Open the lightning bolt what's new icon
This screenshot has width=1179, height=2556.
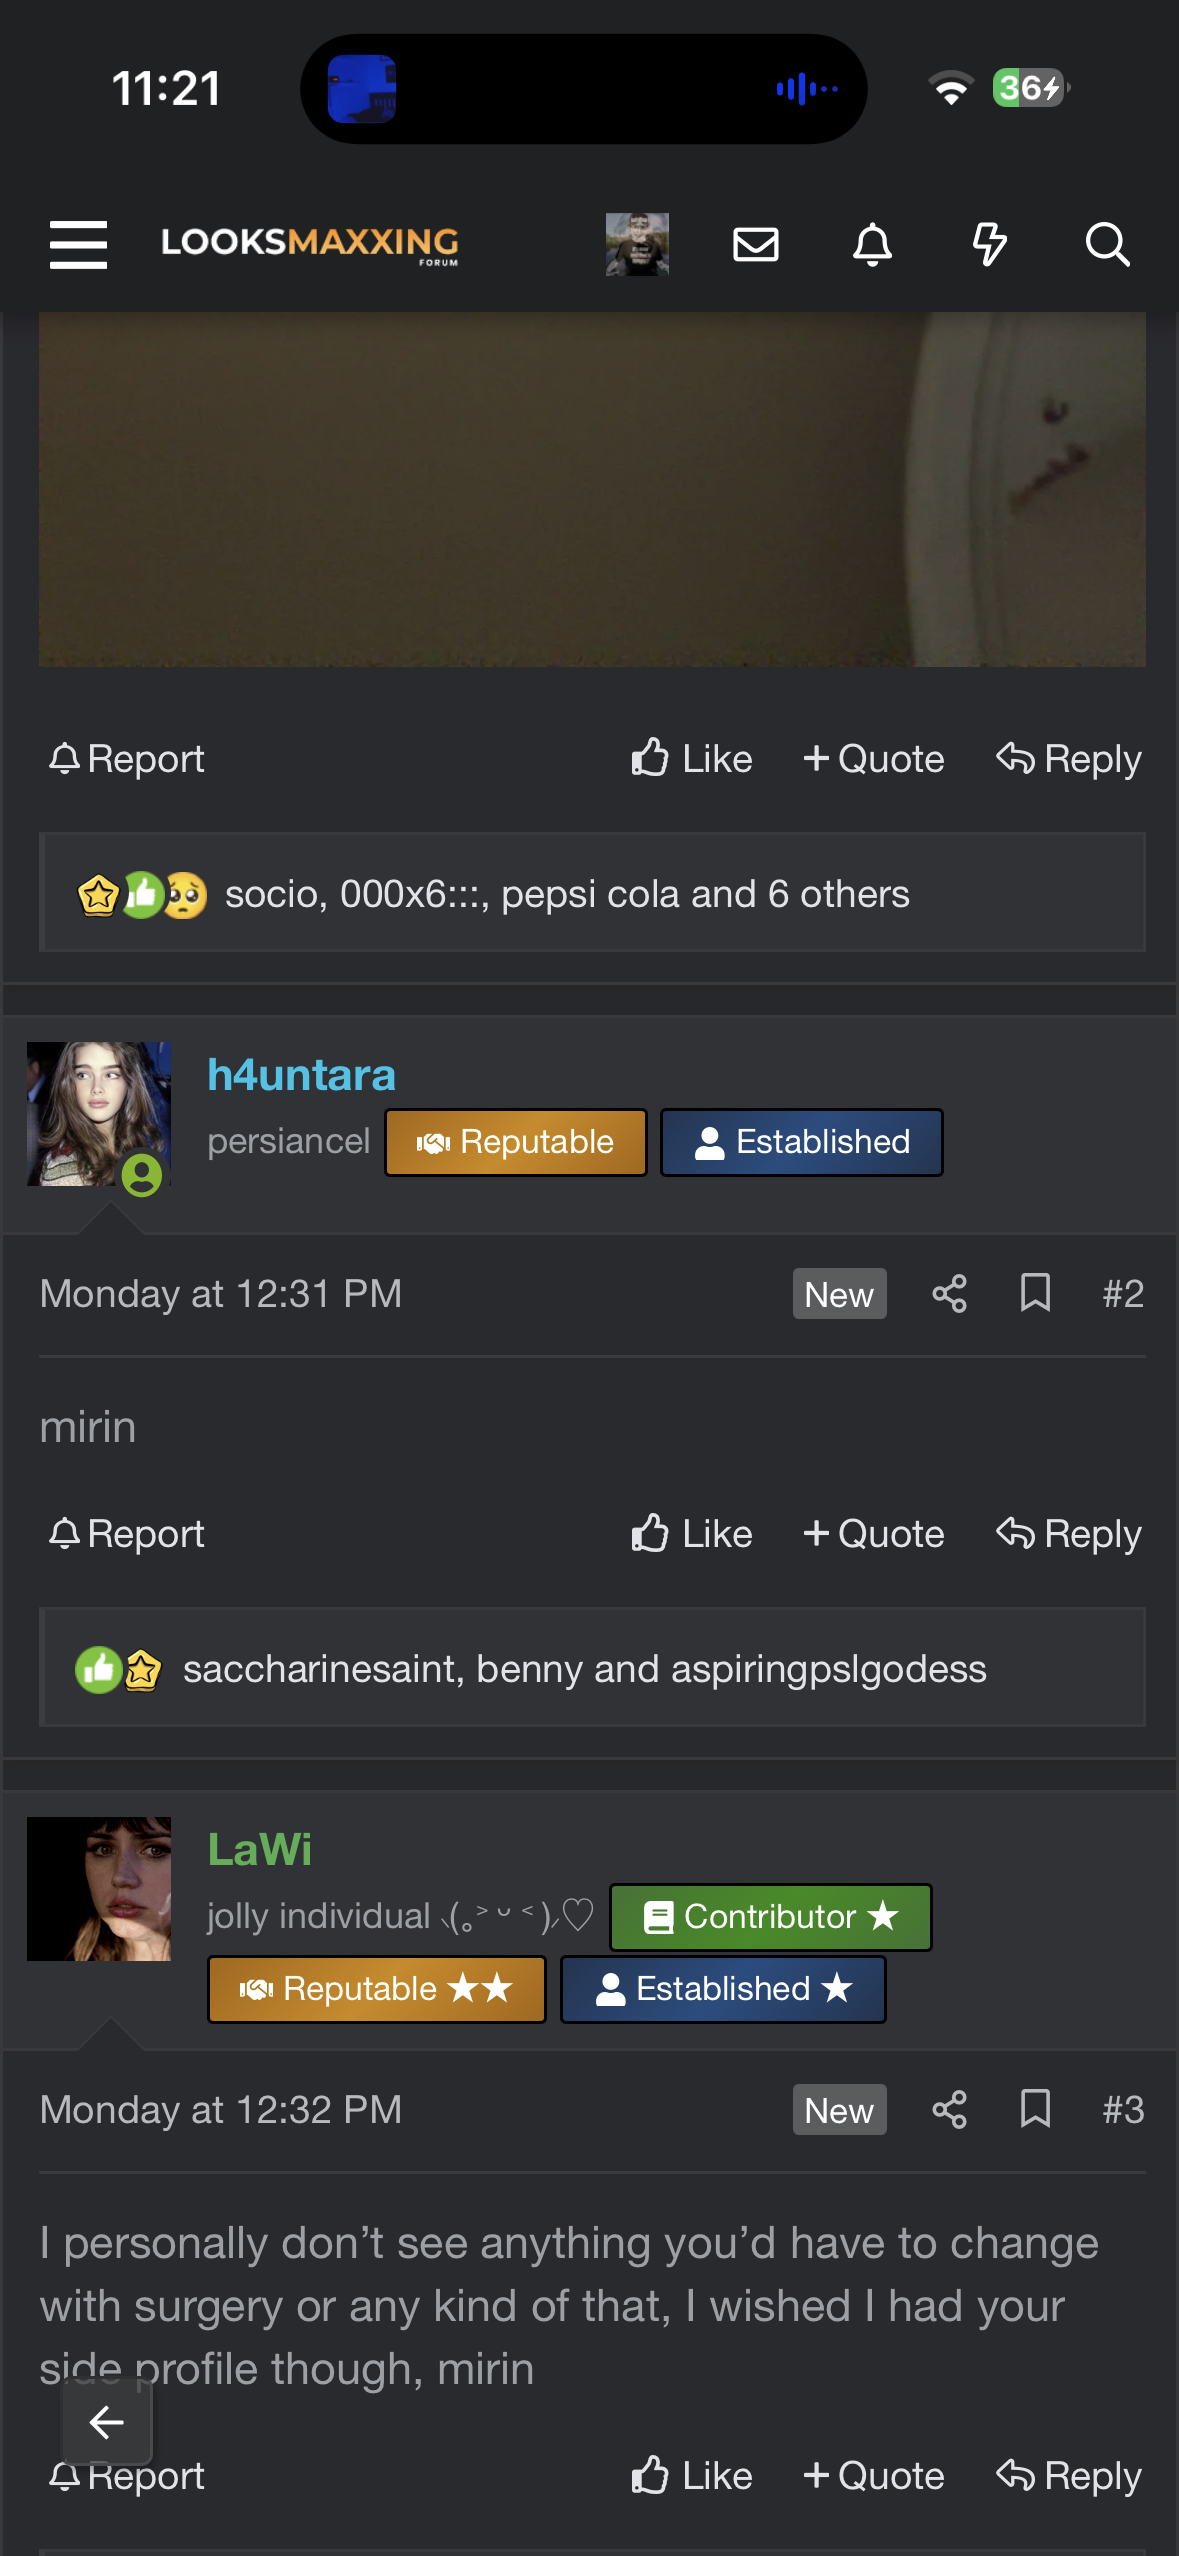pyautogui.click(x=989, y=244)
